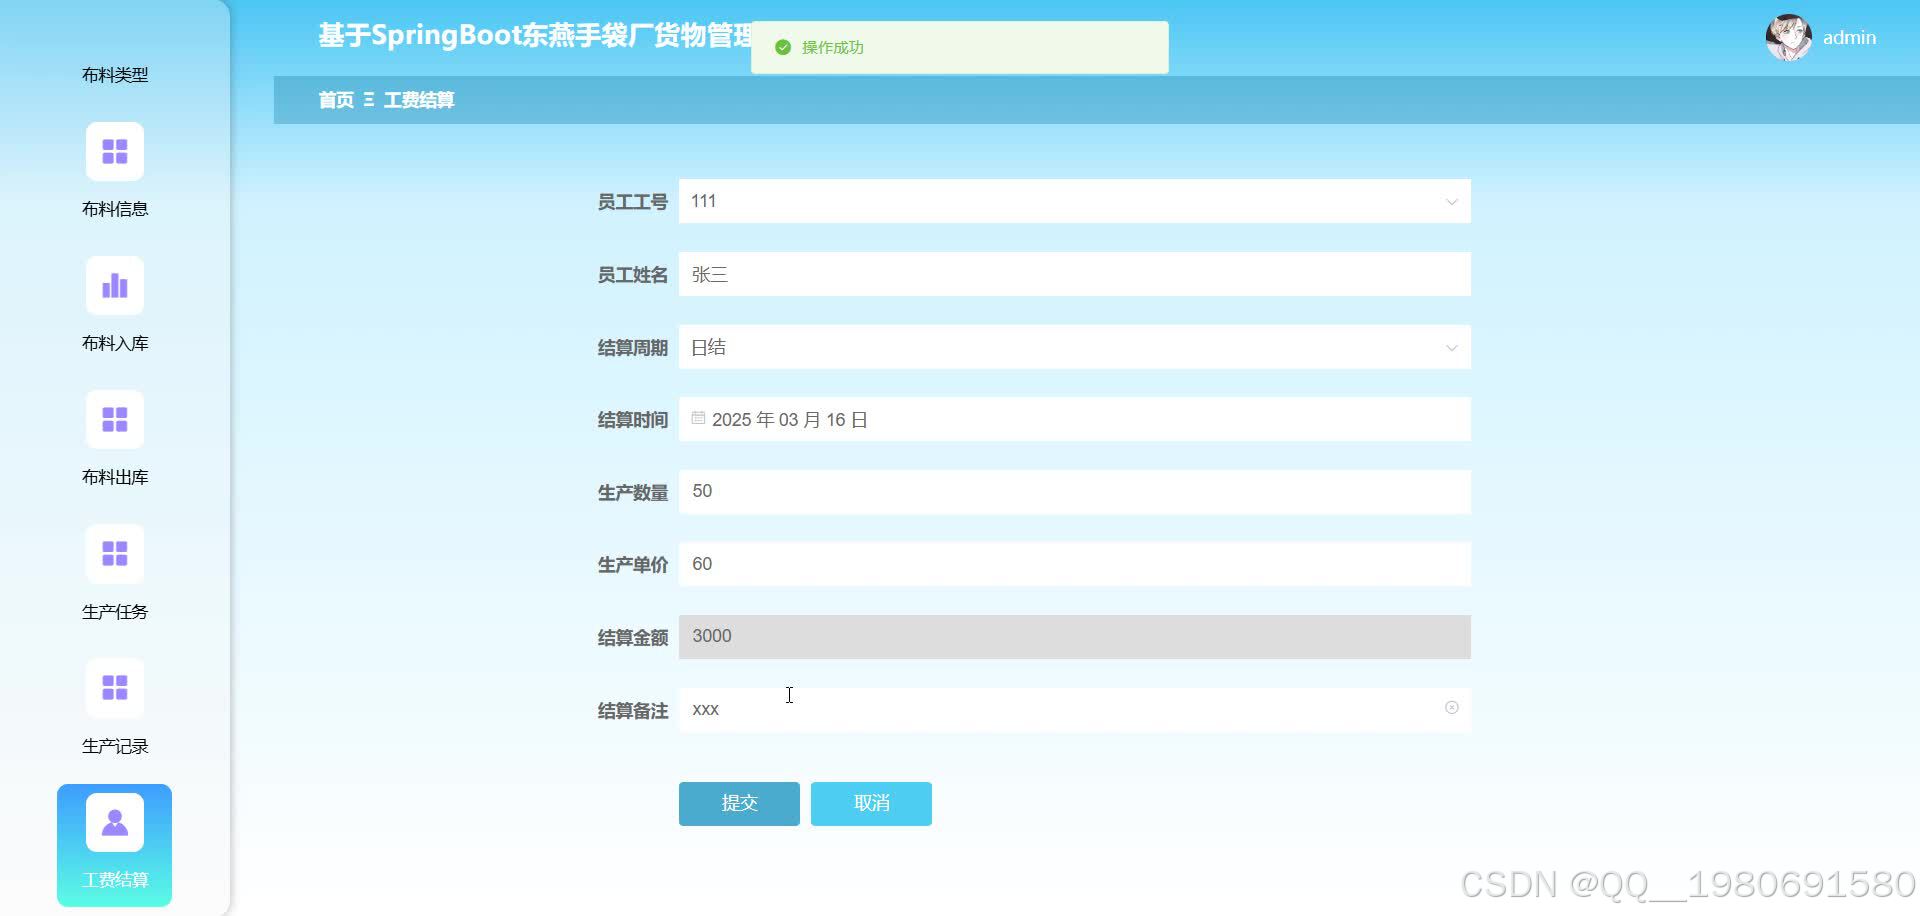Select the 工费结算 person icon
Screen dimensions: 1920x916
click(114, 821)
